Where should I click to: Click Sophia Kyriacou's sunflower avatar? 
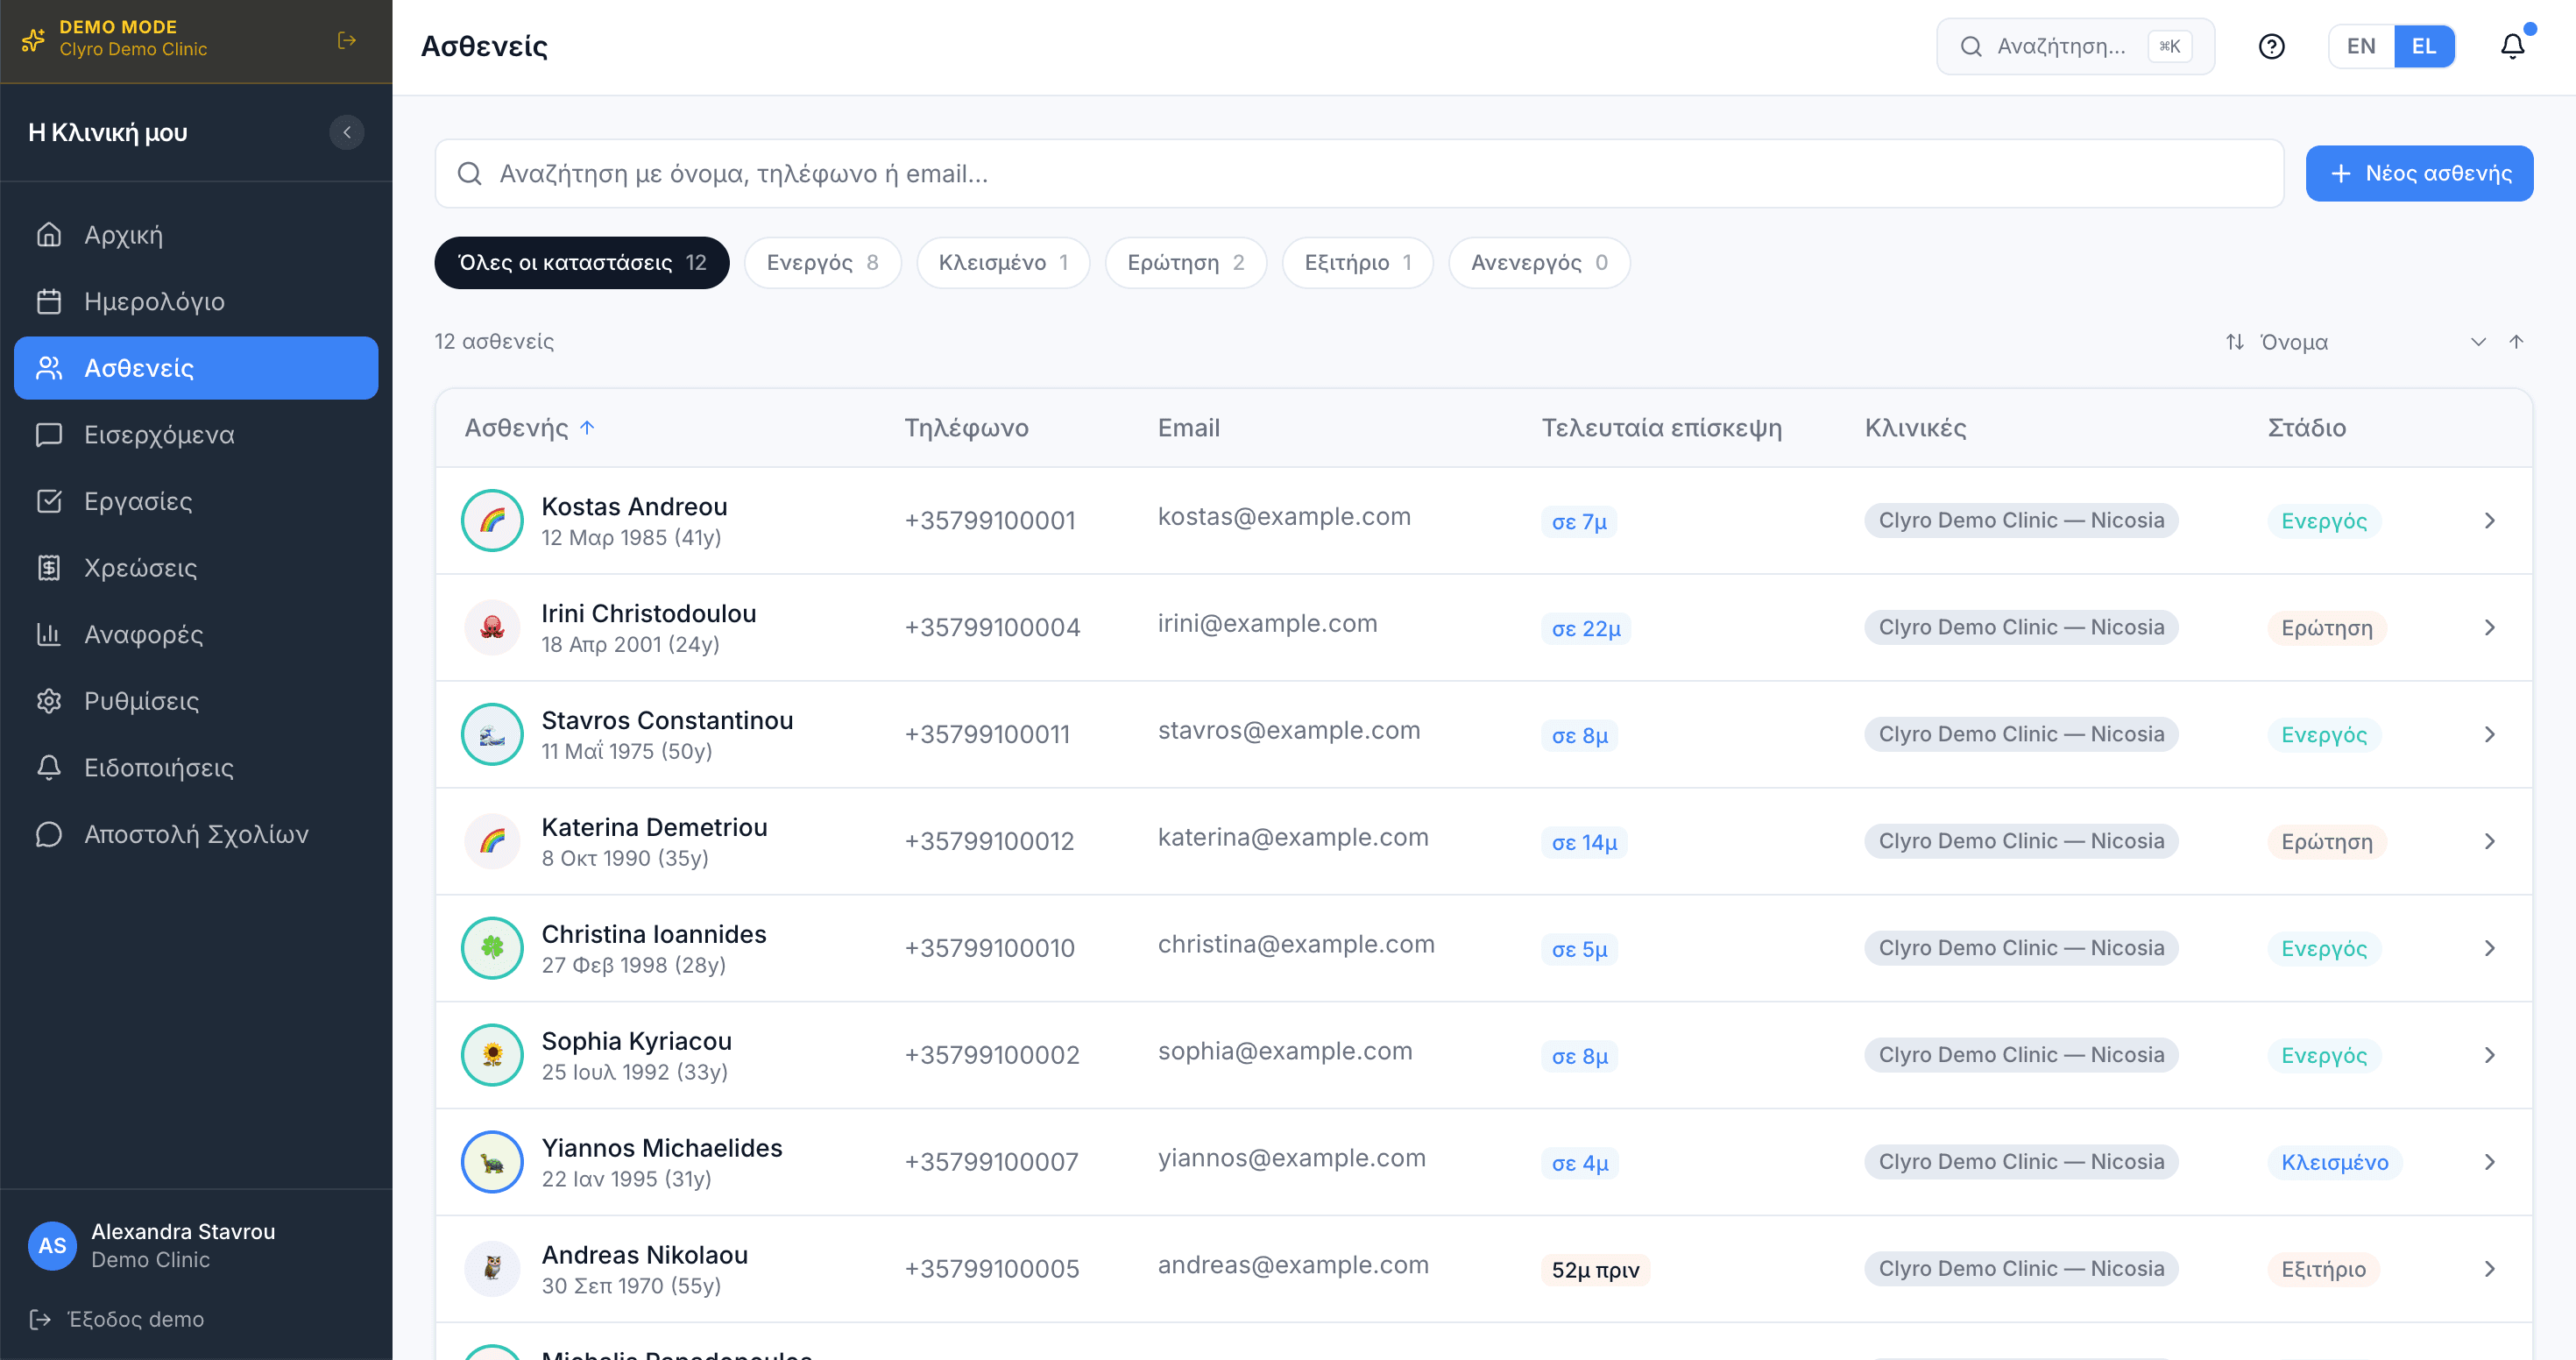(x=492, y=1055)
